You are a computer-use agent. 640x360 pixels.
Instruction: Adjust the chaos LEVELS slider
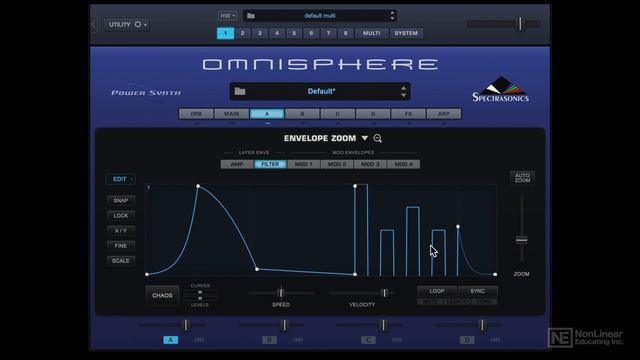pos(200,298)
